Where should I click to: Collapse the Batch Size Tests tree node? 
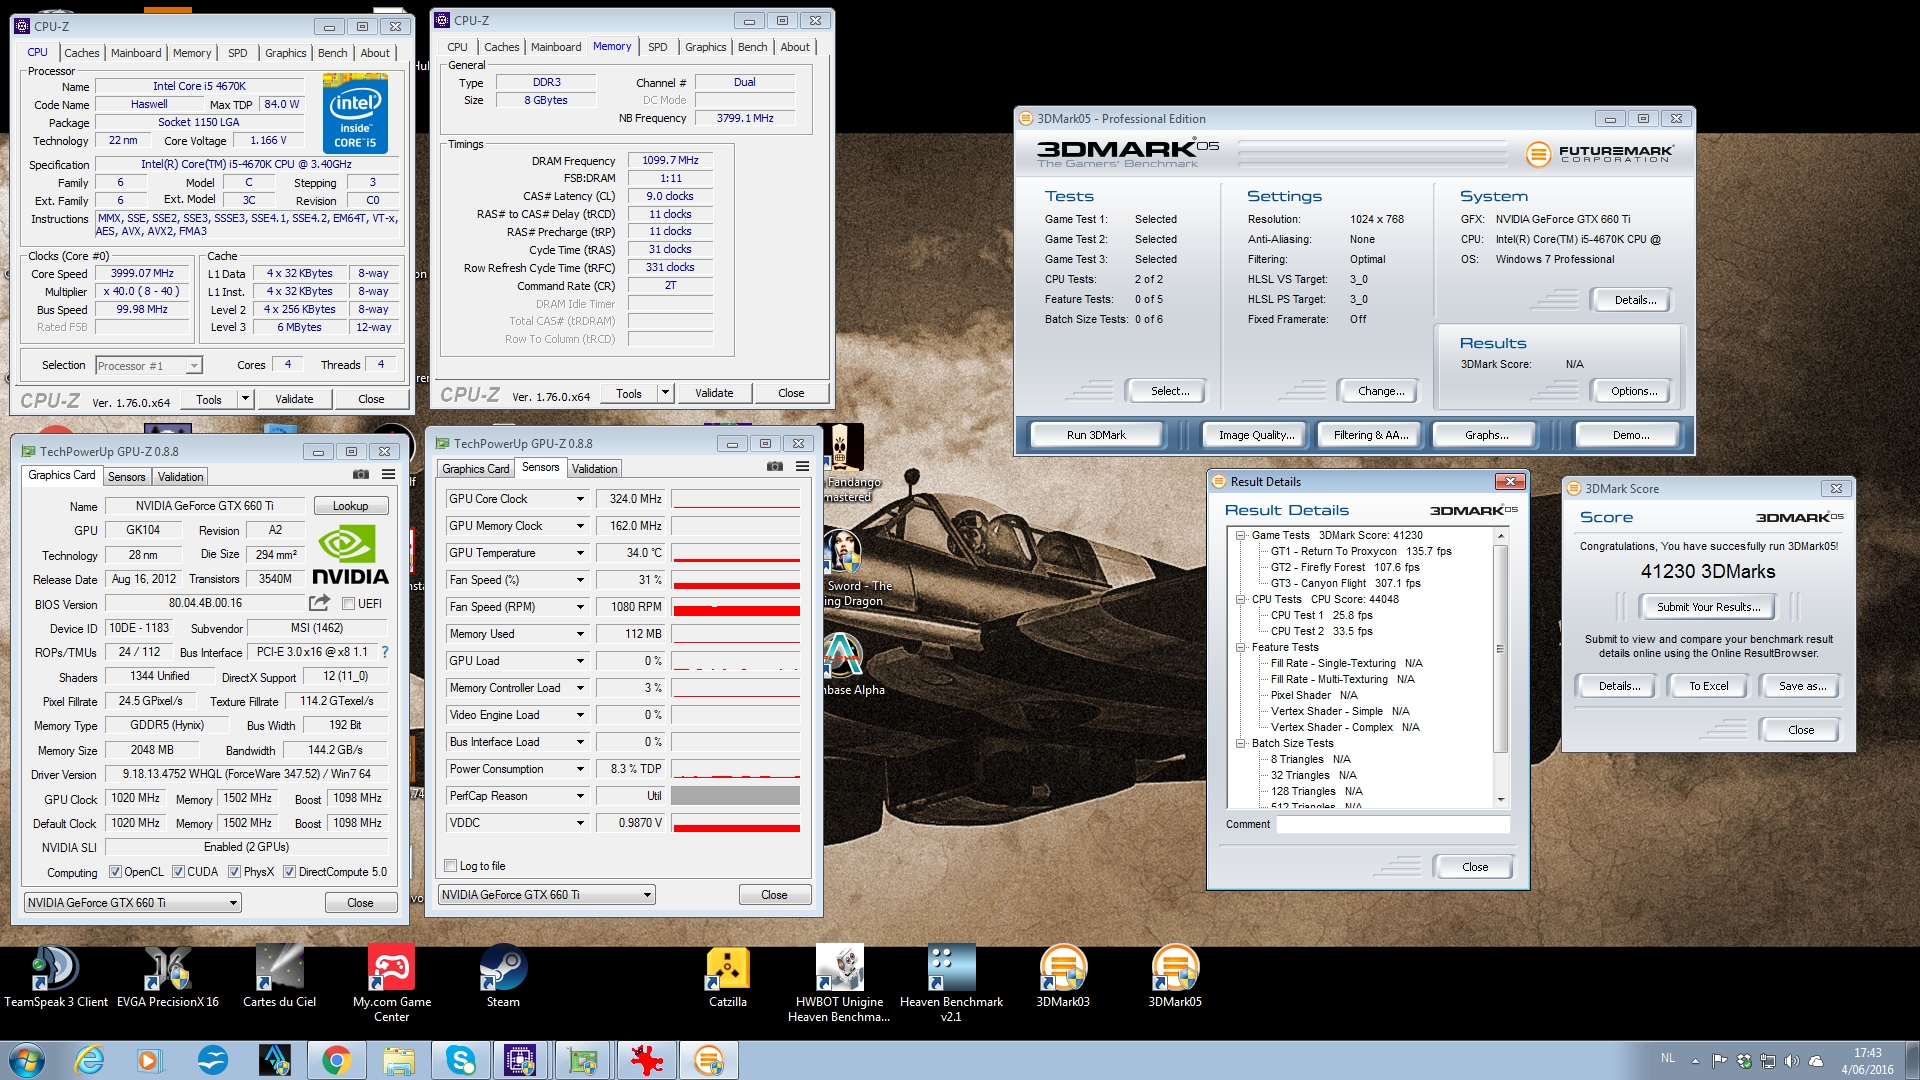[x=1240, y=743]
